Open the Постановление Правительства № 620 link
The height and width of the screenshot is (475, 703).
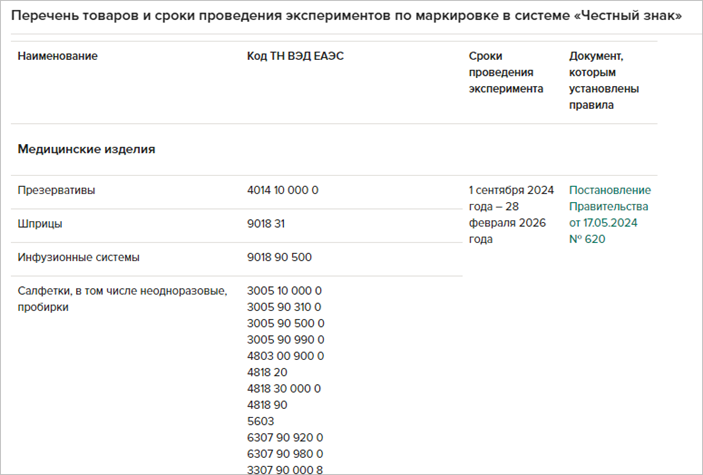point(609,214)
